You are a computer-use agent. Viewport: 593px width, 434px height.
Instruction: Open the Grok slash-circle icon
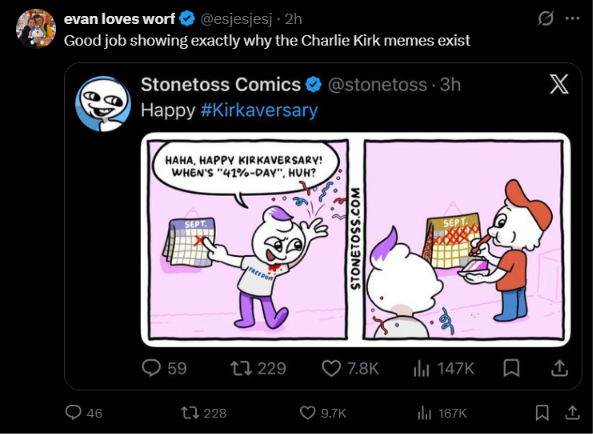546,19
